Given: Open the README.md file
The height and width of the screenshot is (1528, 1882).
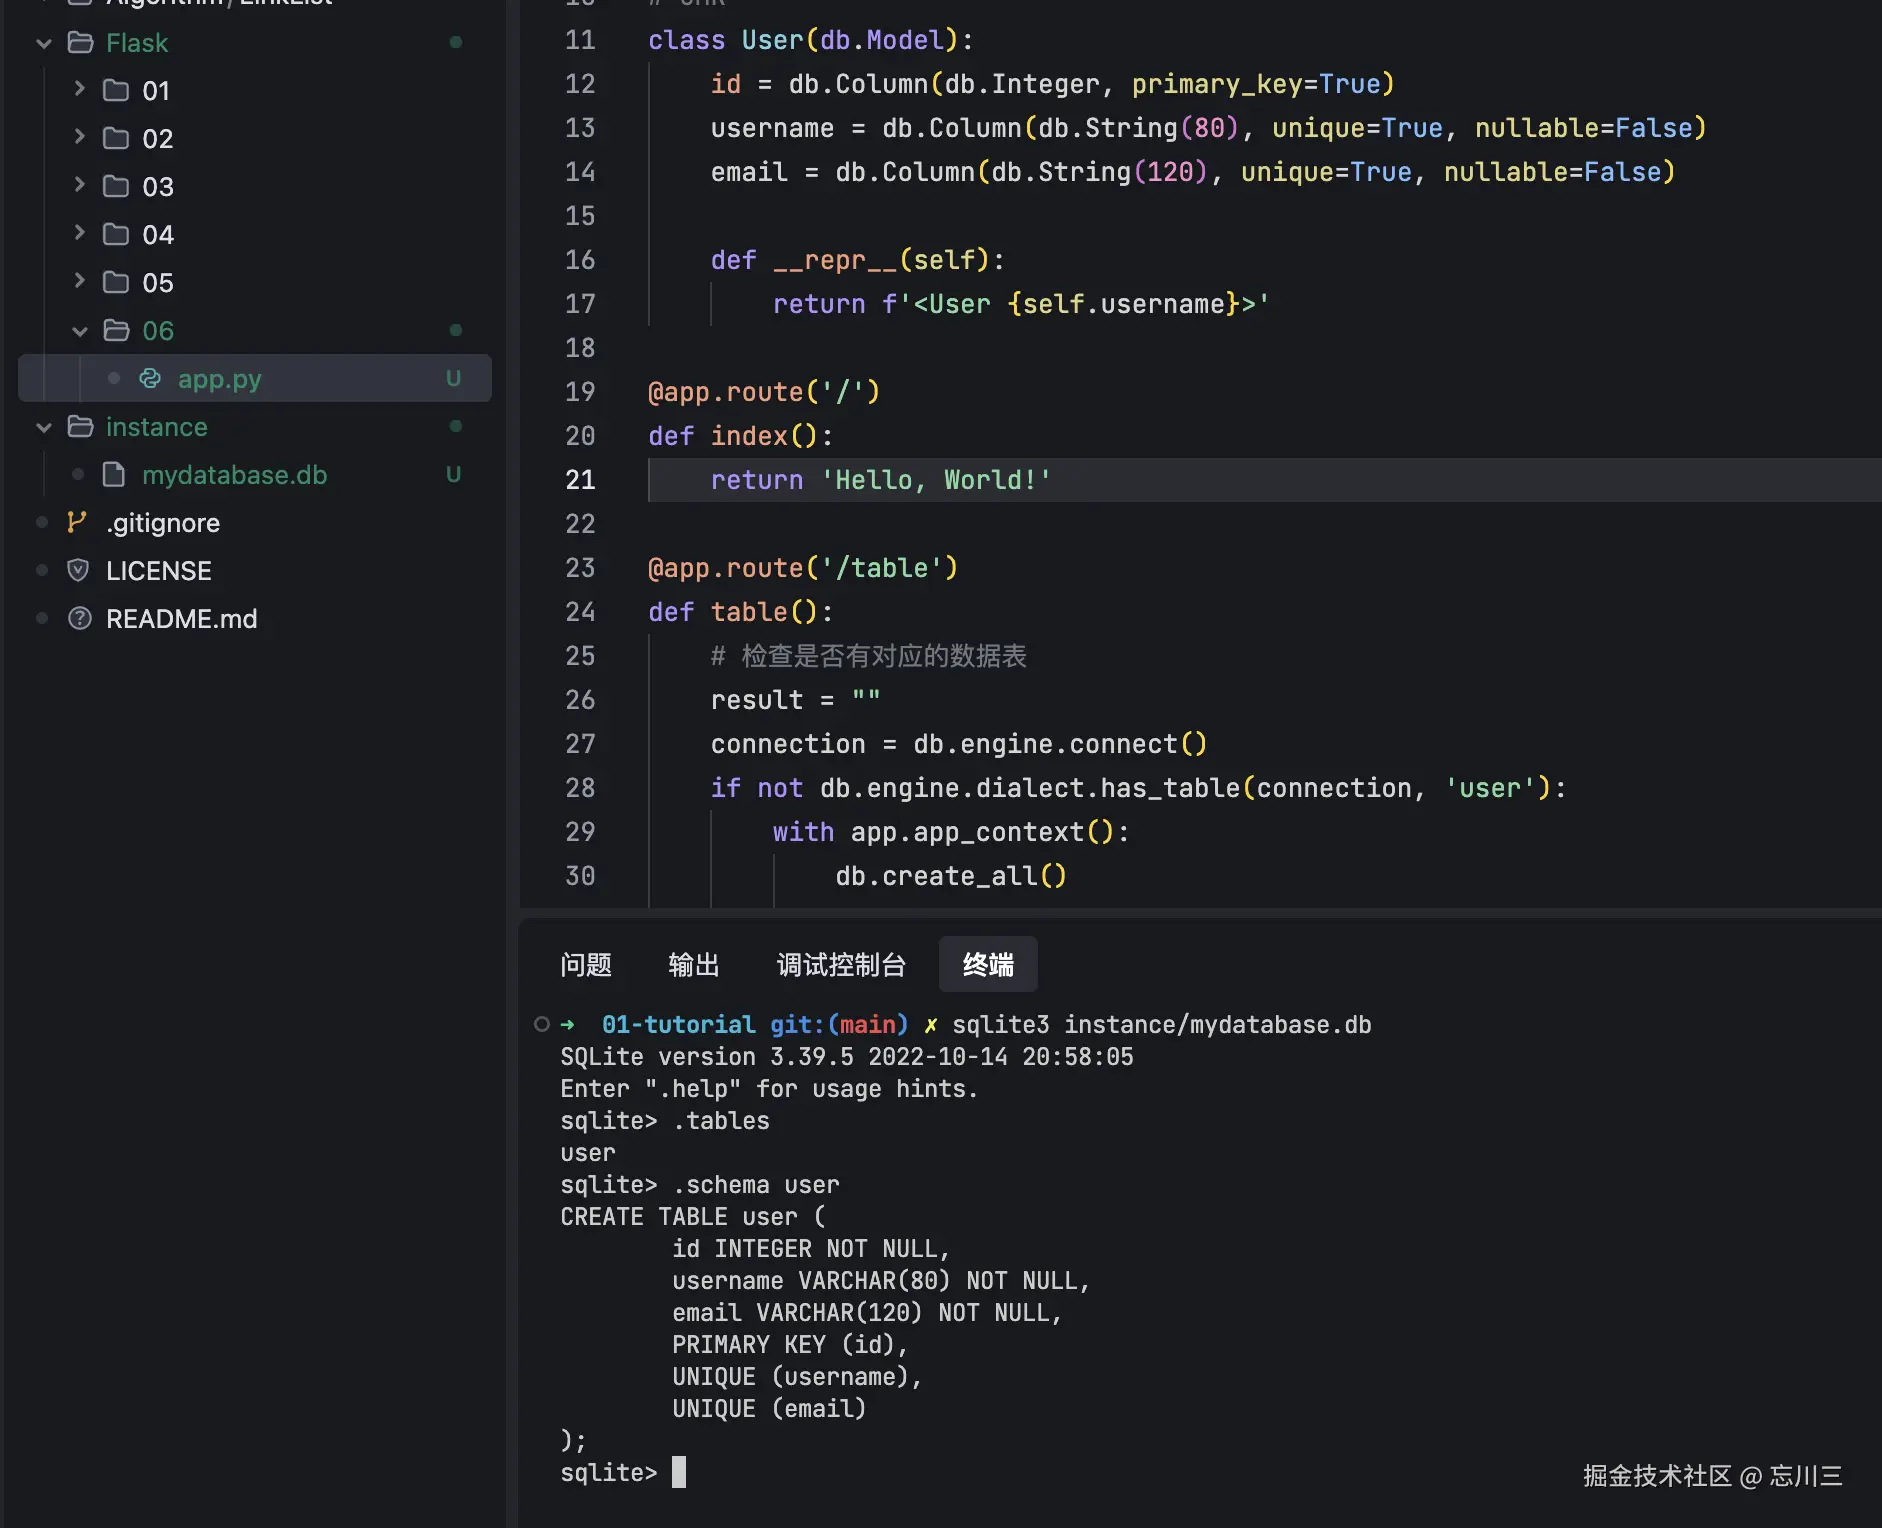Looking at the screenshot, I should pyautogui.click(x=182, y=619).
